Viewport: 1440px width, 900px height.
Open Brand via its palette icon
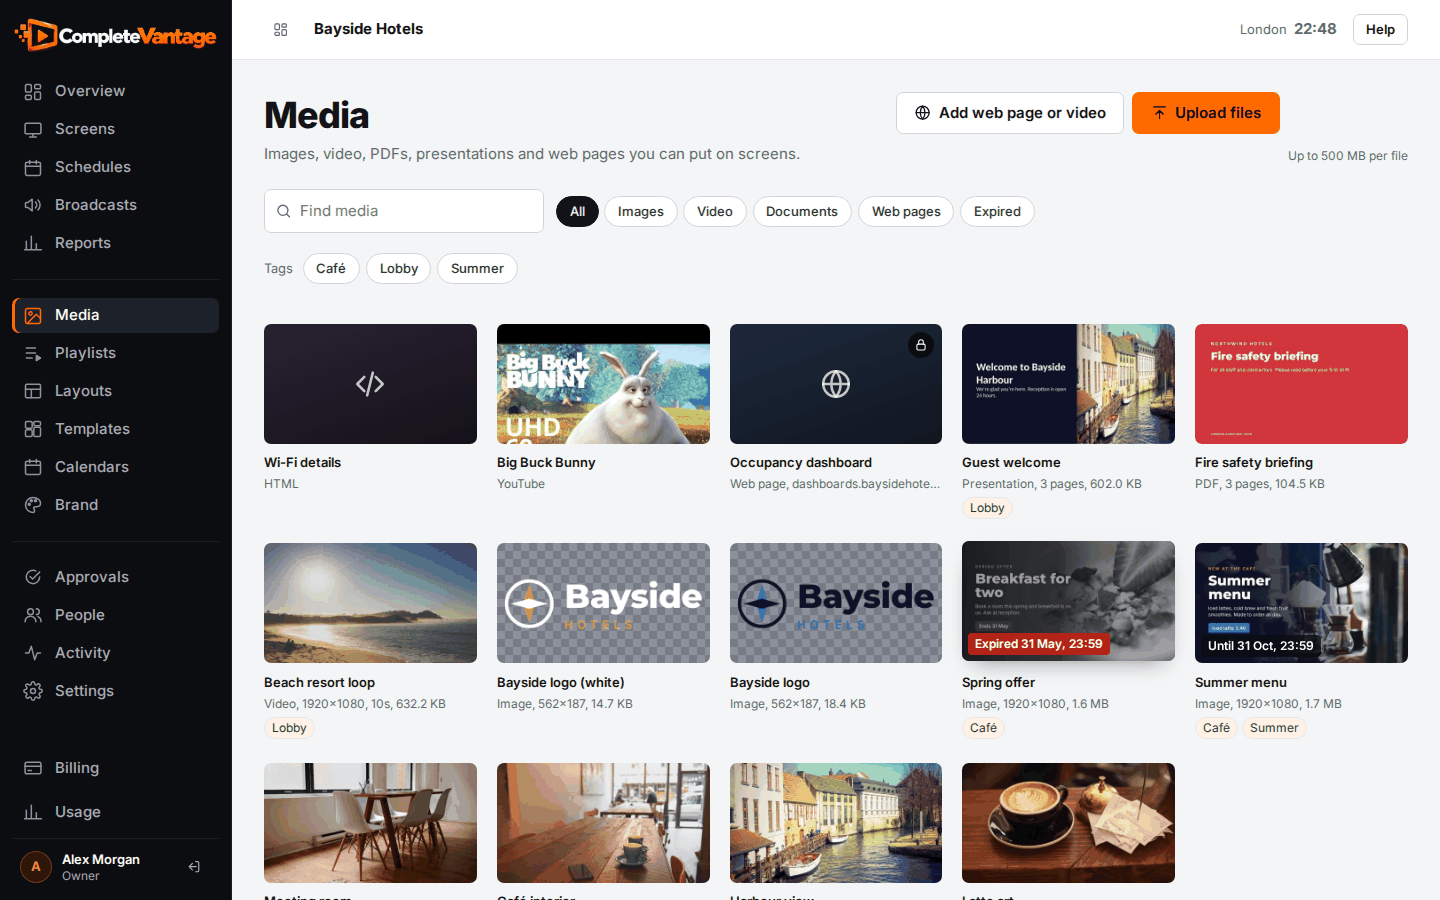(x=33, y=505)
